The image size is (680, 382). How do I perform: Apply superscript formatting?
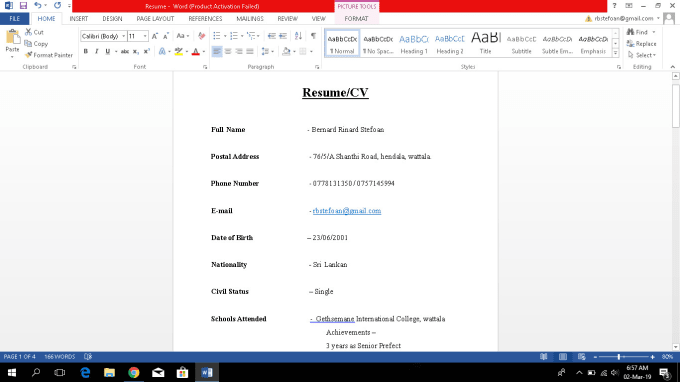point(147,52)
